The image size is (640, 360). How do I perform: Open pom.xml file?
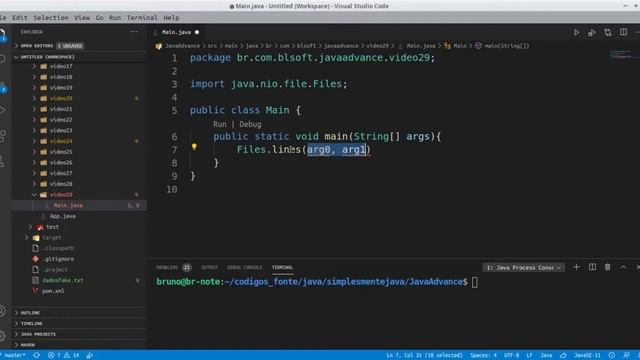click(53, 291)
